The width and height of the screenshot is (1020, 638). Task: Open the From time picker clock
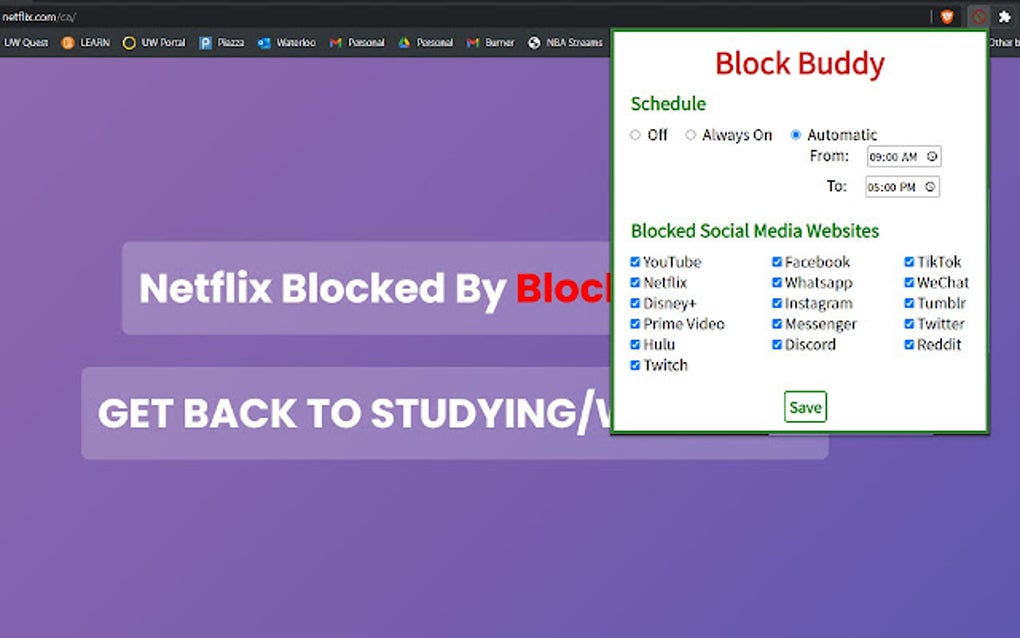click(930, 156)
